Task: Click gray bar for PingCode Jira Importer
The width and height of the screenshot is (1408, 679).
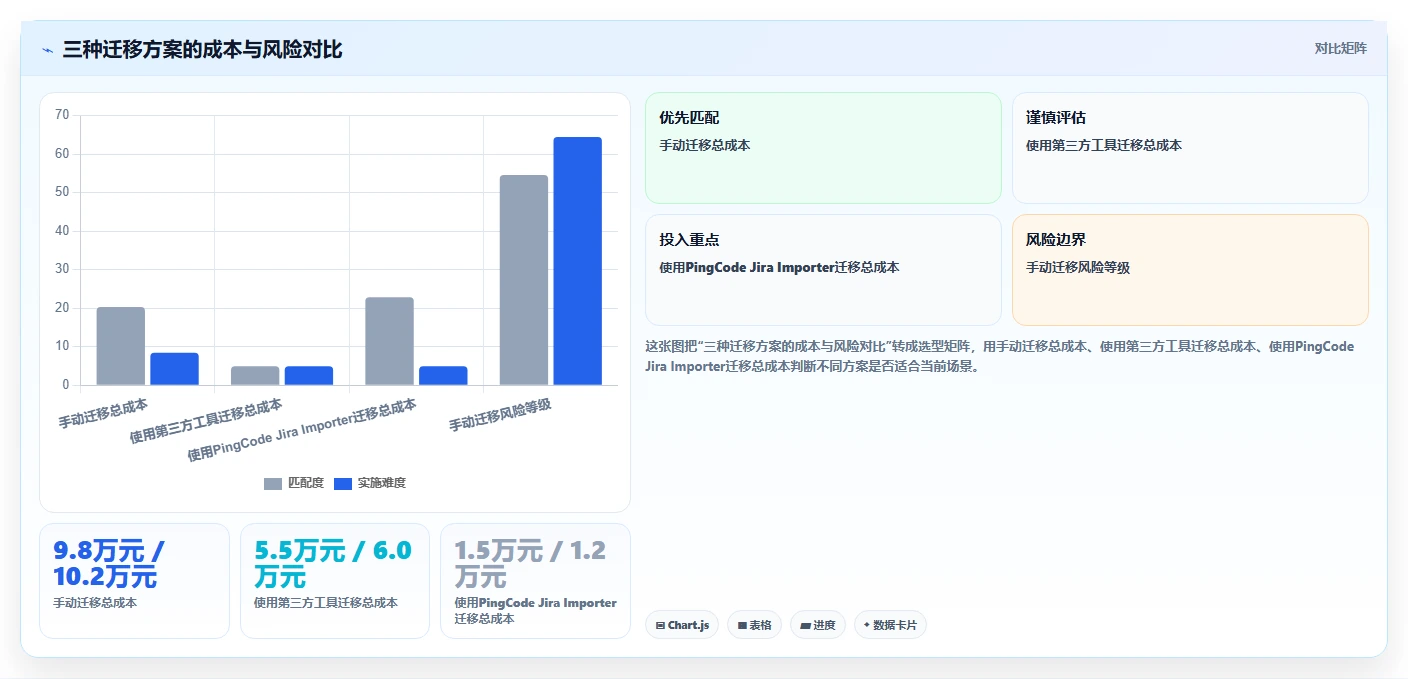Action: [389, 341]
